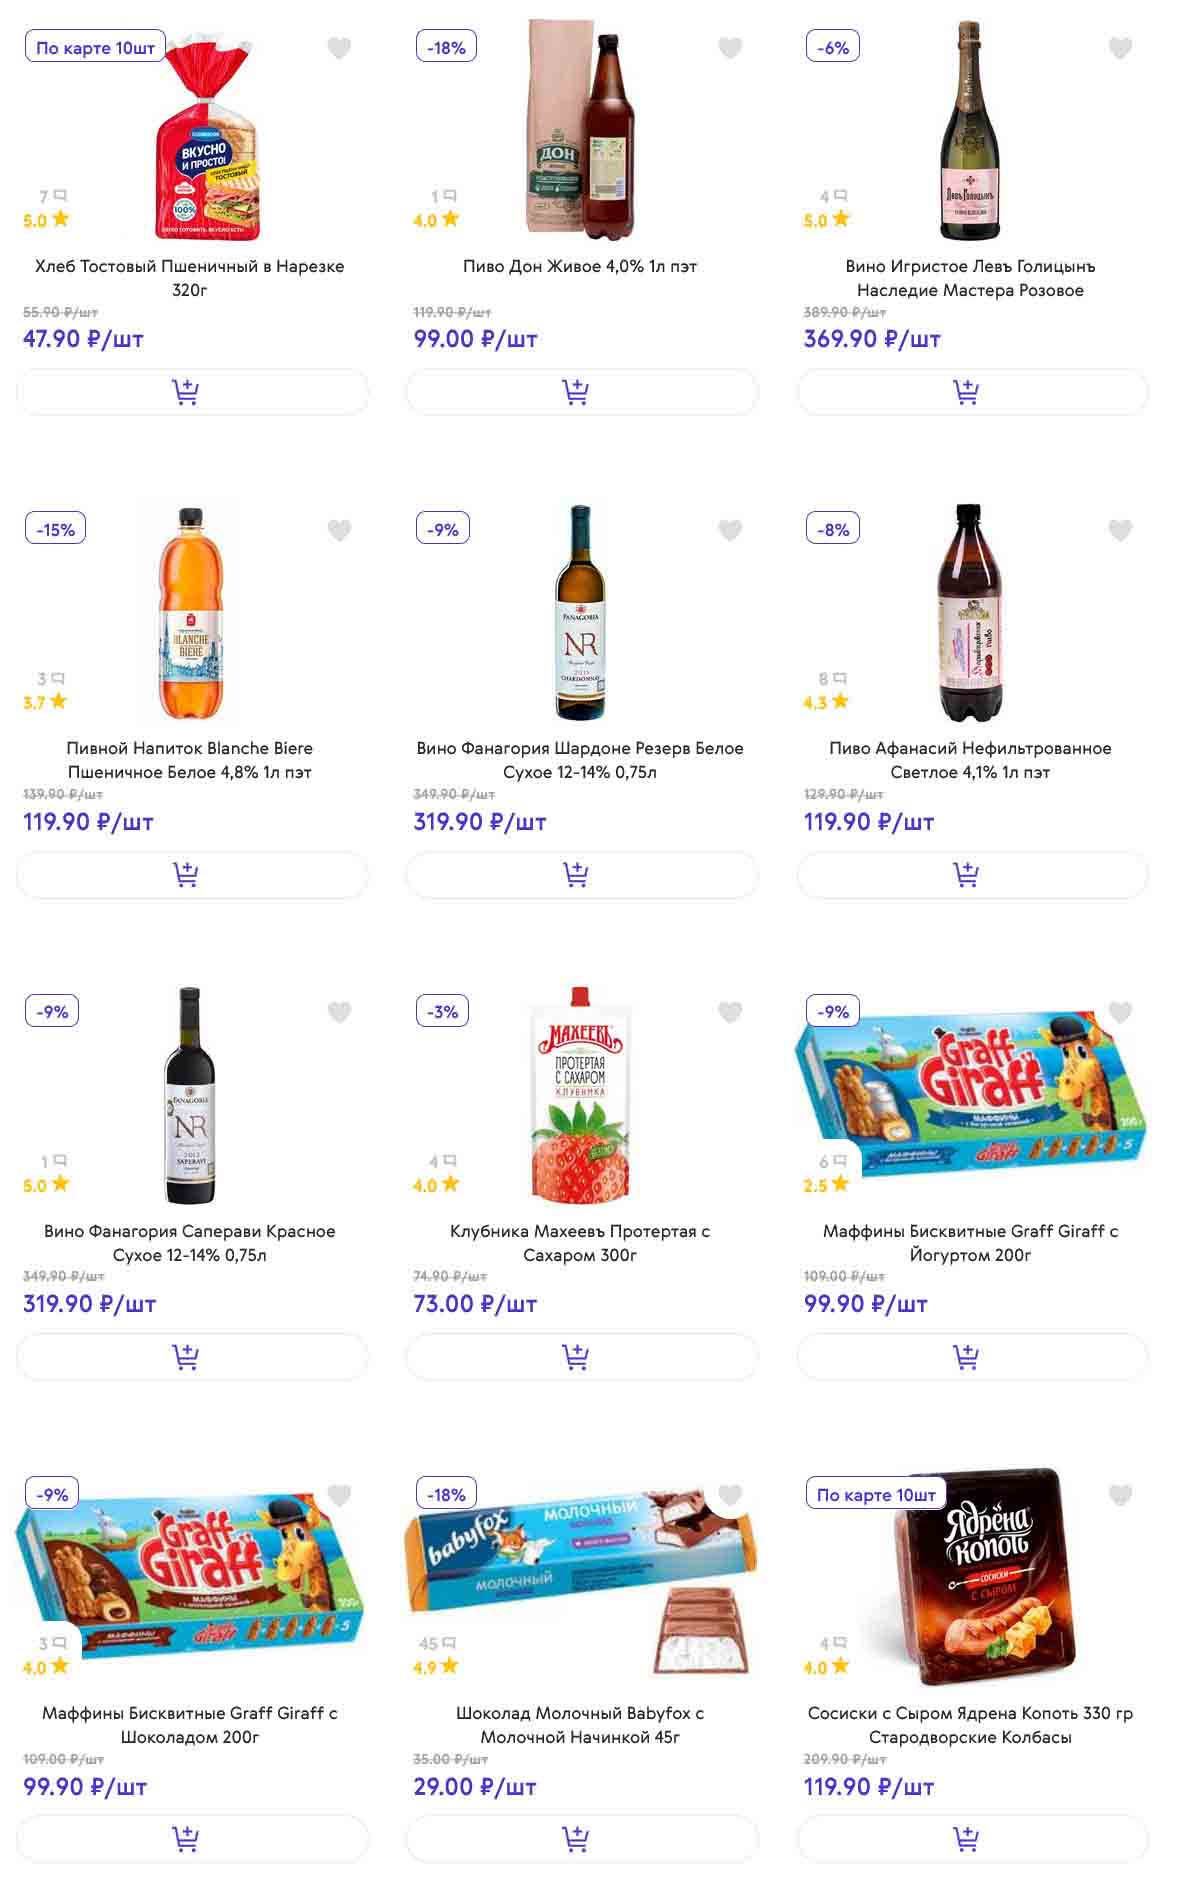Mark Саперави Красное wine as favorite
1203x1900 pixels.
[340, 1012]
